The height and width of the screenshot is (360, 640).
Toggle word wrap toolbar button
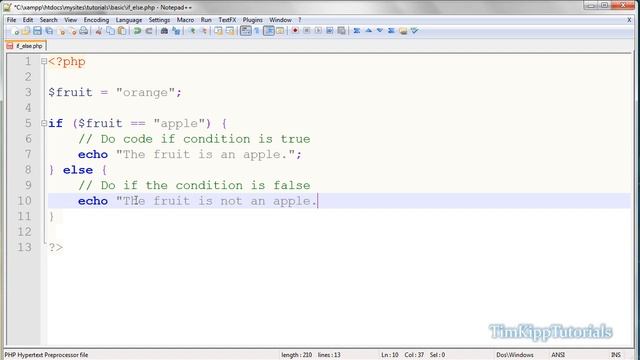(245, 31)
